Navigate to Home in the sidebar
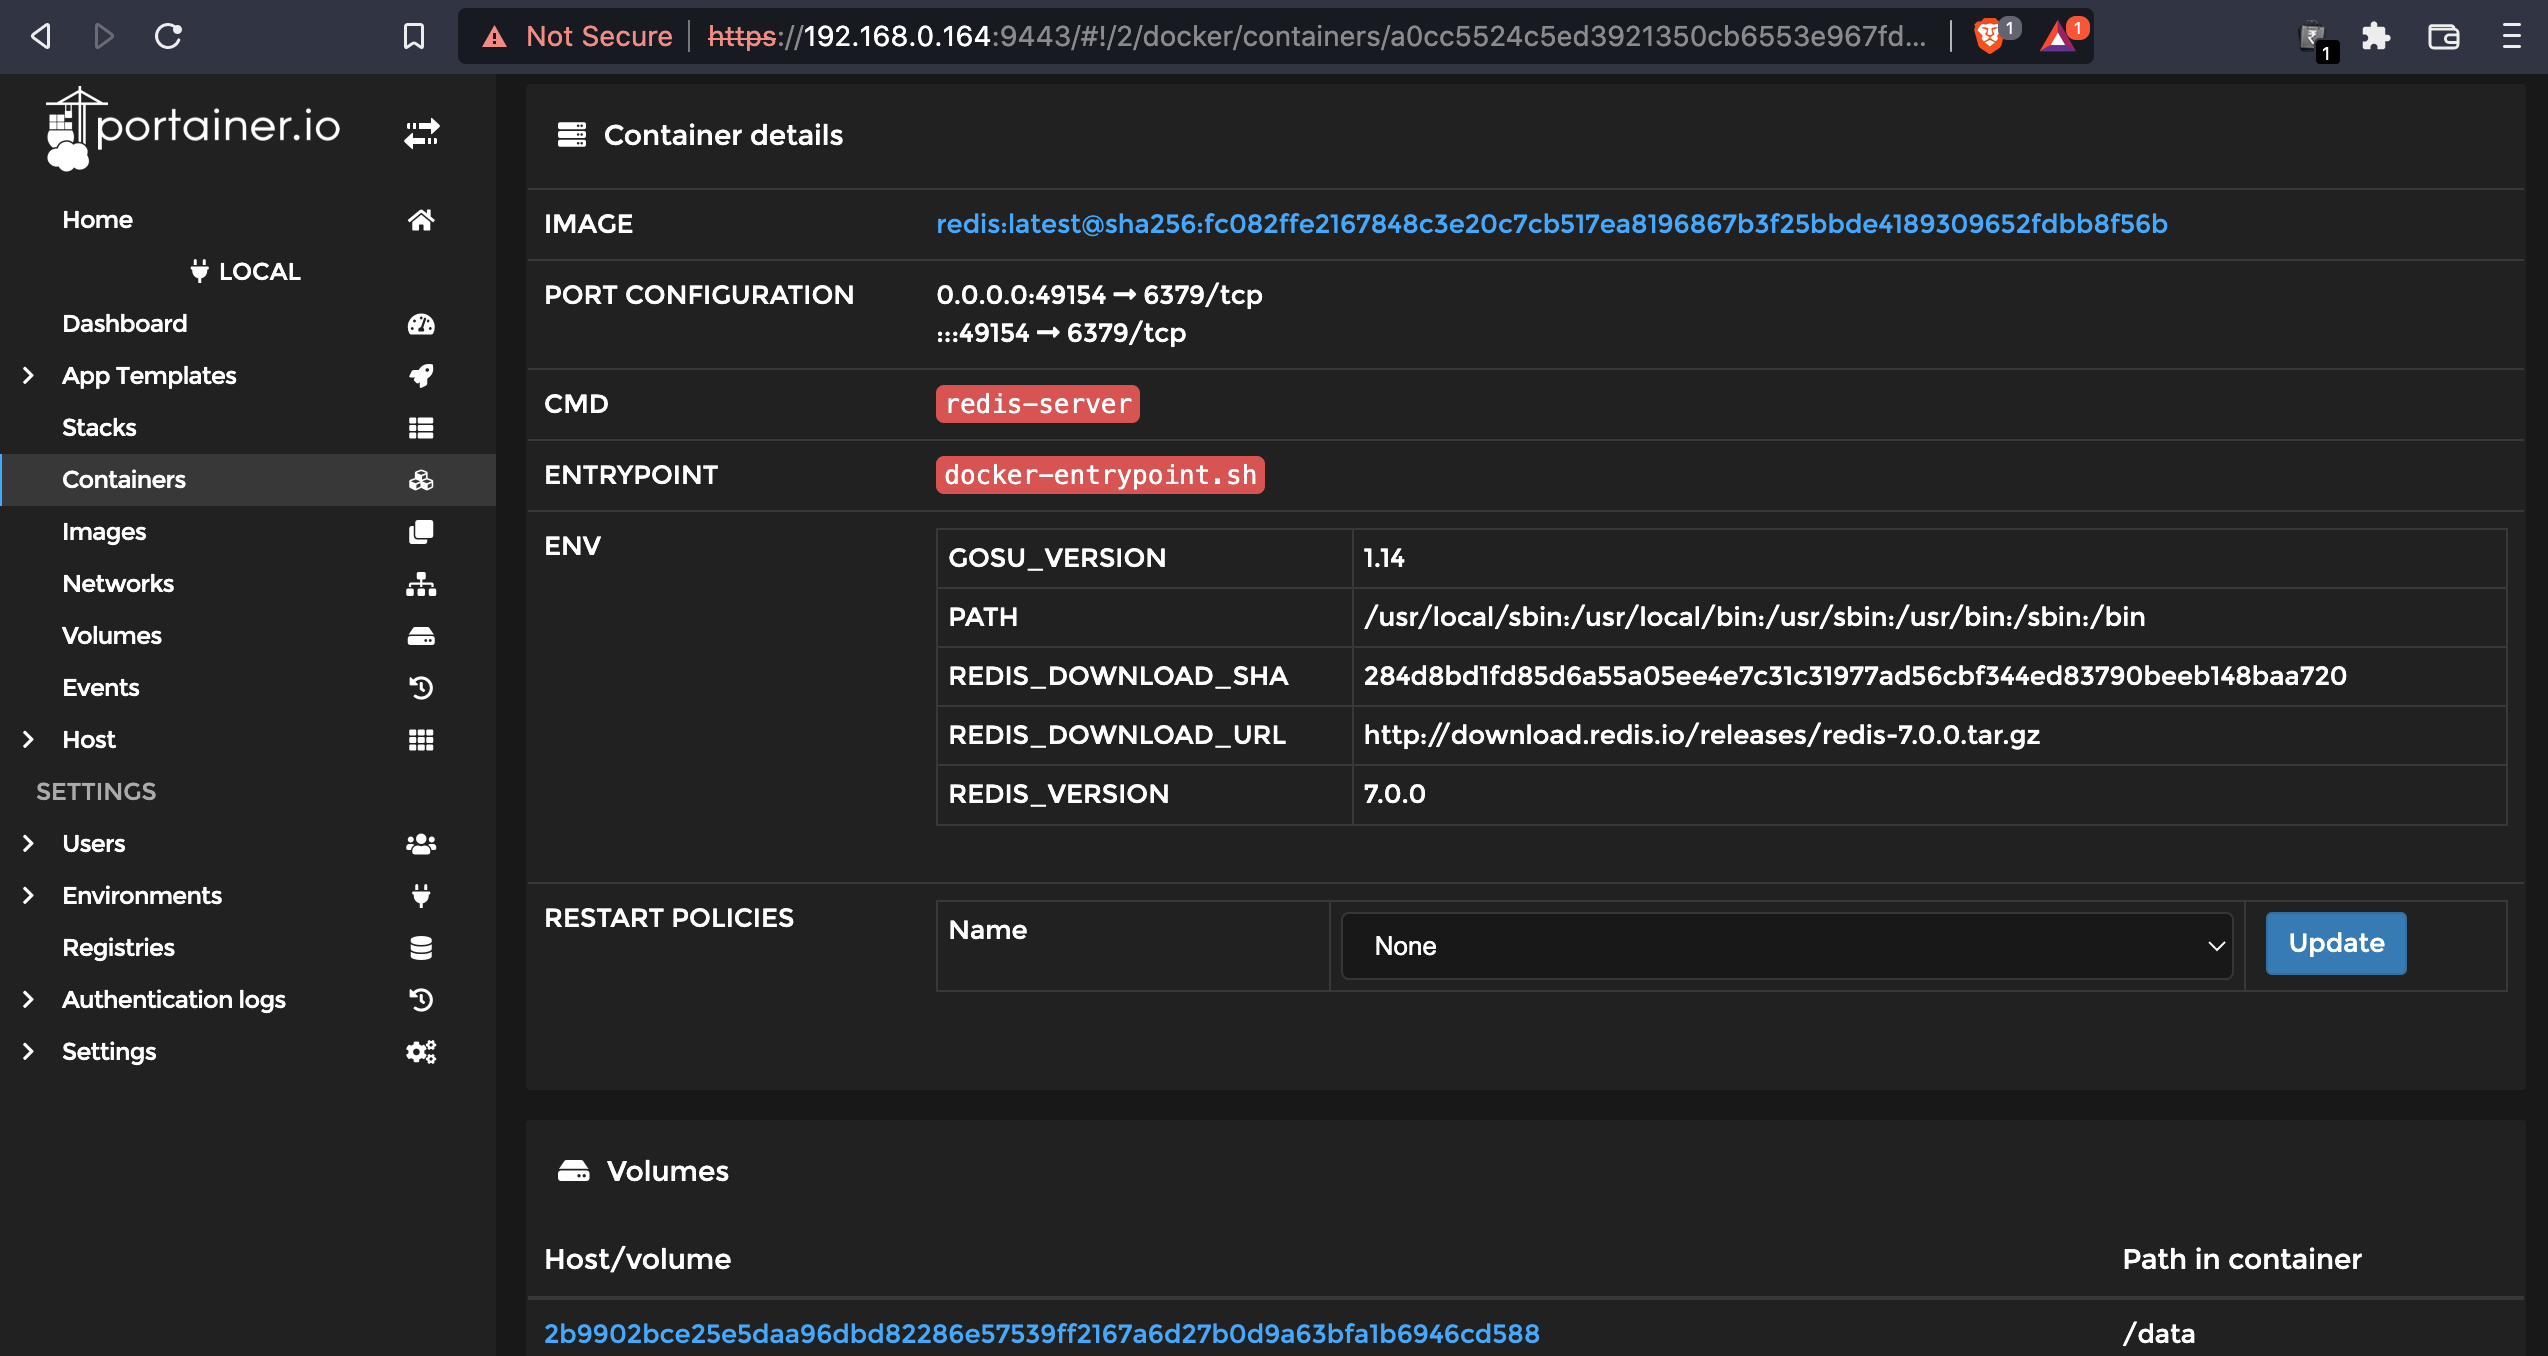 [97, 219]
